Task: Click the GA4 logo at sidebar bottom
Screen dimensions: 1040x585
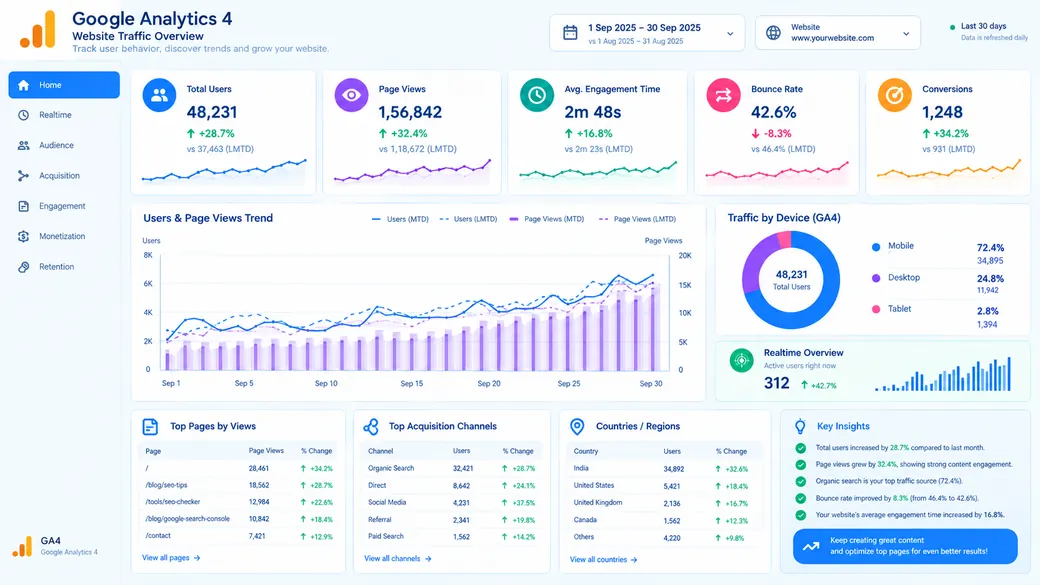Action: click(x=22, y=547)
